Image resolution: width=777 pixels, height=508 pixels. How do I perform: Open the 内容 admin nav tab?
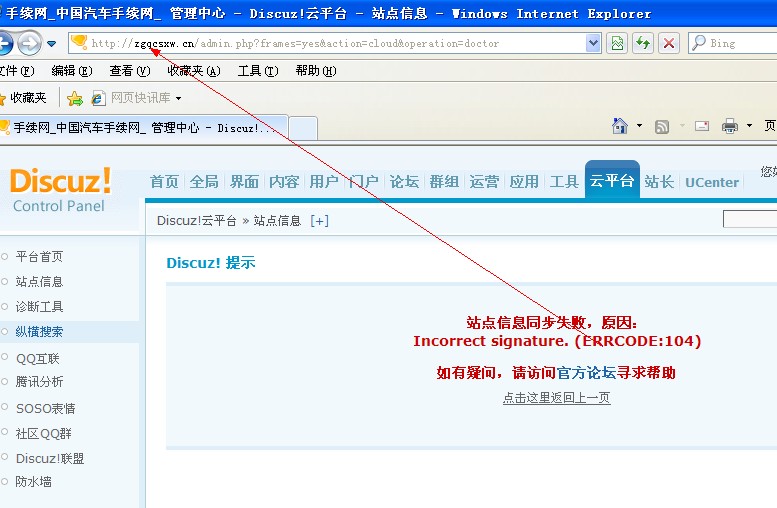284,182
